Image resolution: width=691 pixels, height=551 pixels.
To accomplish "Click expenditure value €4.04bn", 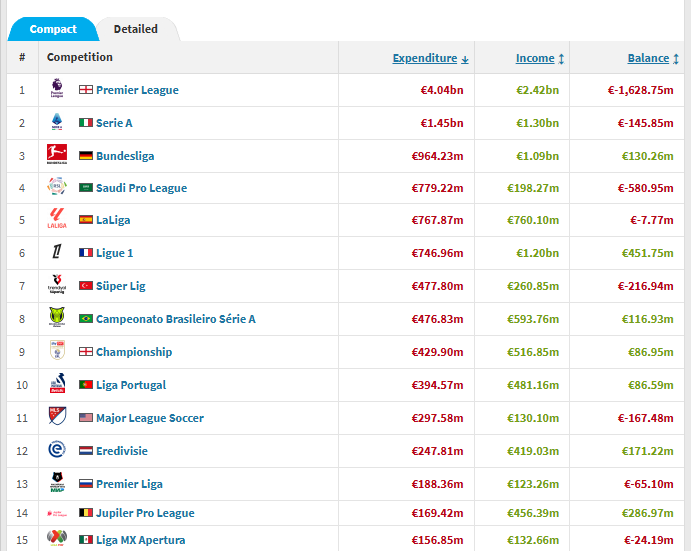I will [x=442, y=90].
